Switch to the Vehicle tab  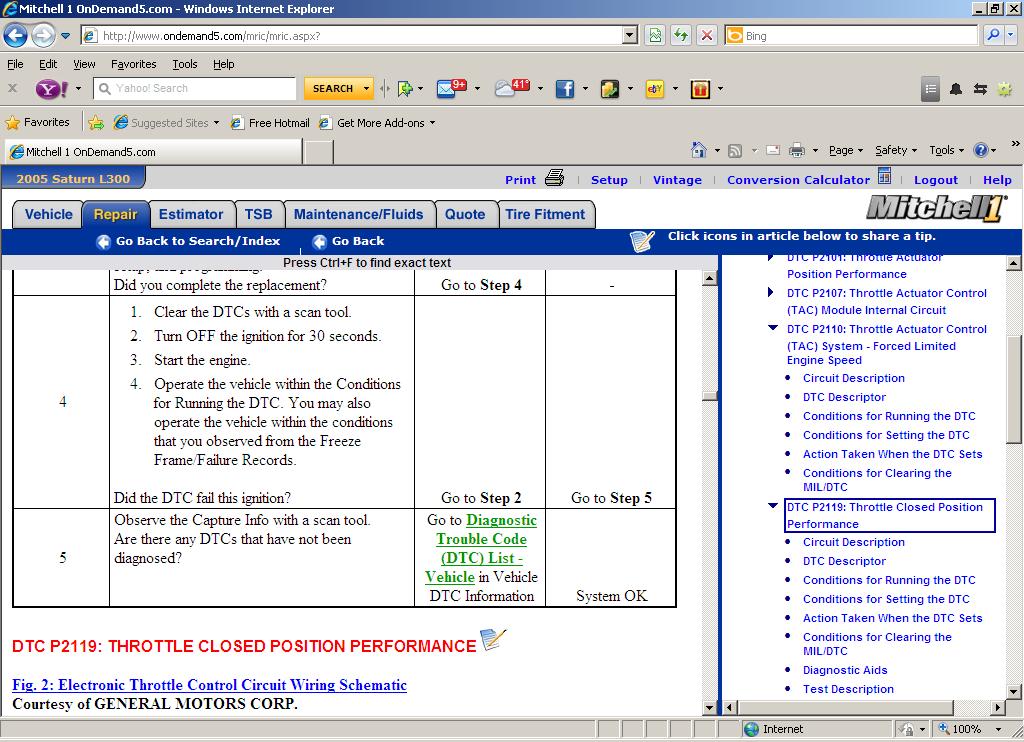(x=48, y=214)
